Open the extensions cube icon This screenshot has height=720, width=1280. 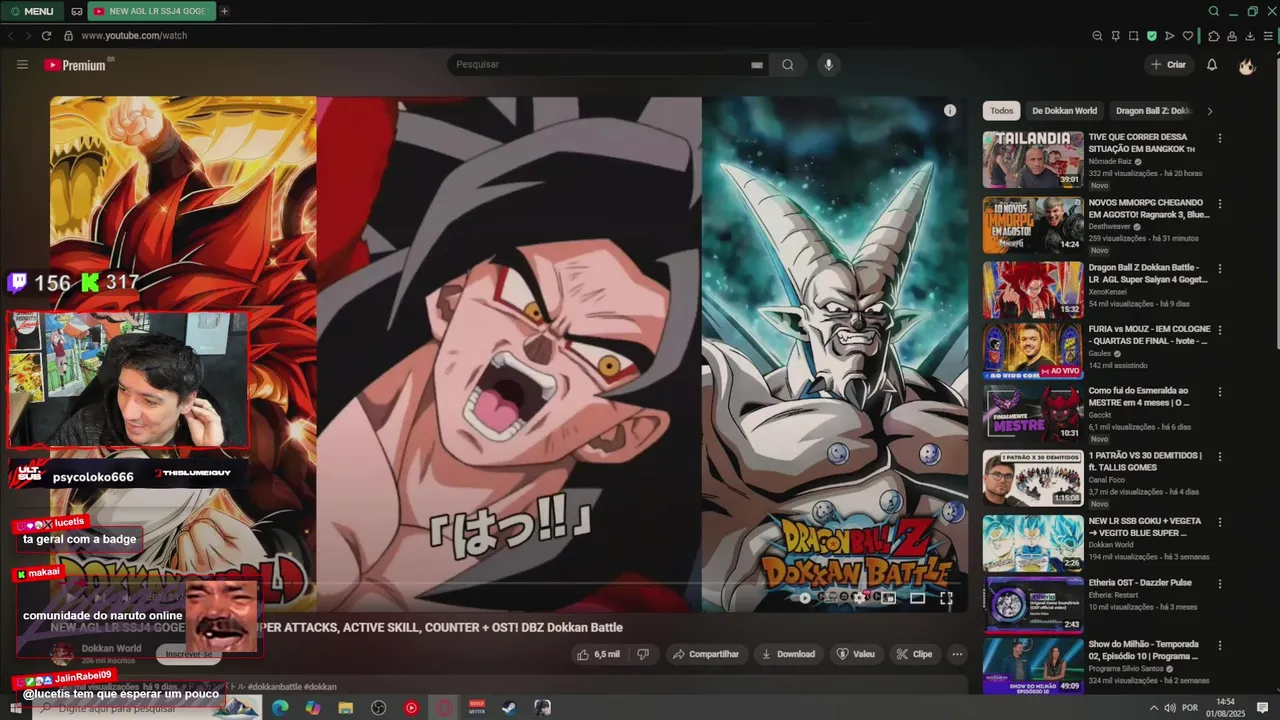(x=1214, y=35)
